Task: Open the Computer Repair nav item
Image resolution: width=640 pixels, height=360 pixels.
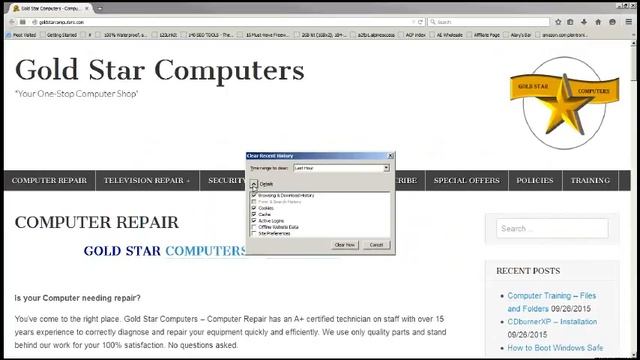Action: [49, 180]
